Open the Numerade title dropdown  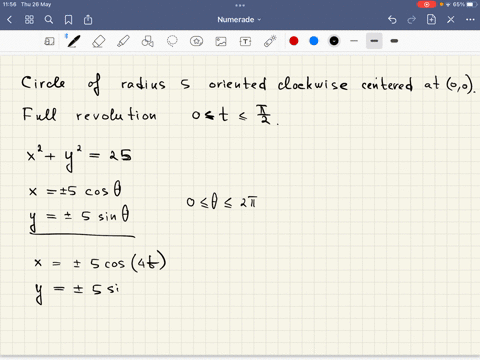[239, 20]
